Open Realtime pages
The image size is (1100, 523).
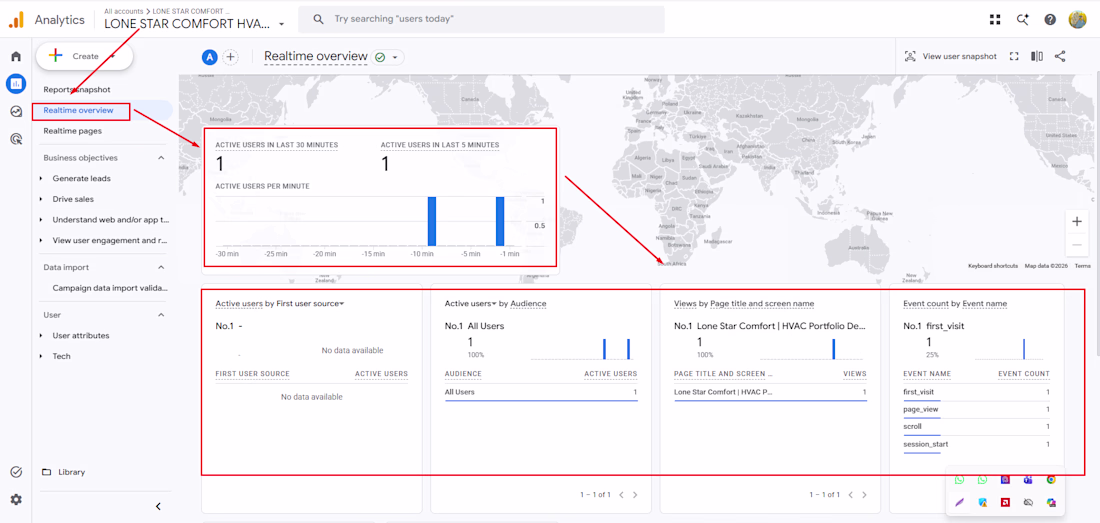click(x=72, y=130)
